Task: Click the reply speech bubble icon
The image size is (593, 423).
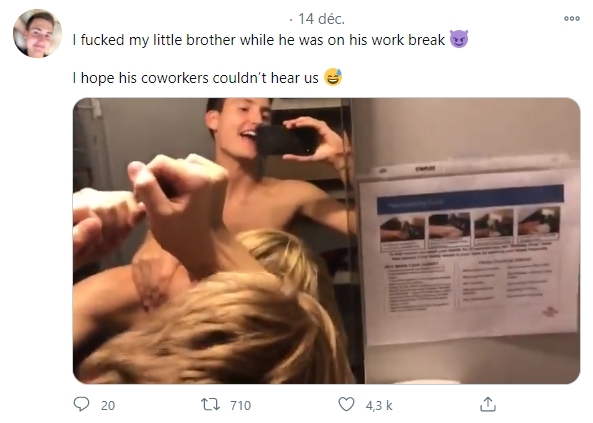Action: click(81, 404)
